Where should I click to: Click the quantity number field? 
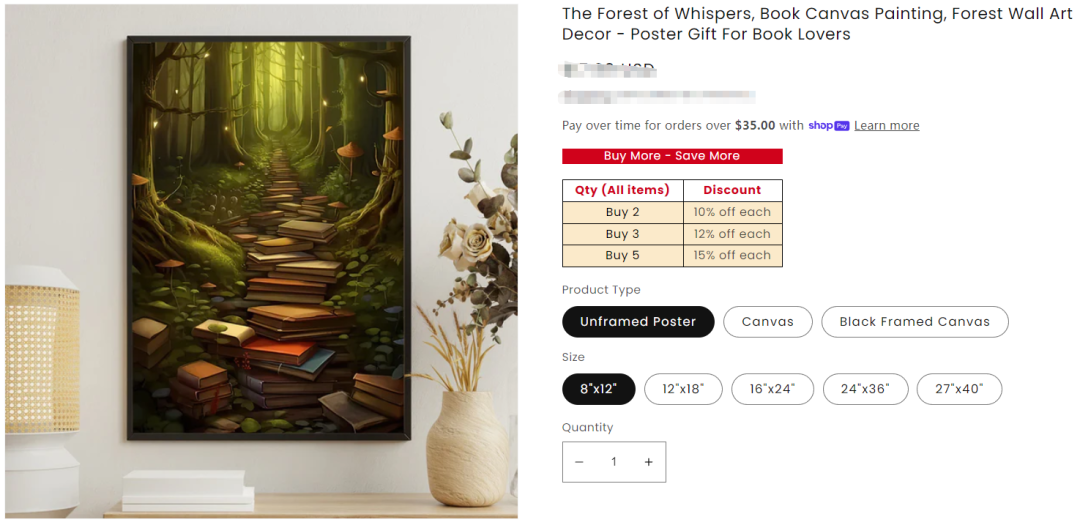[x=614, y=462]
